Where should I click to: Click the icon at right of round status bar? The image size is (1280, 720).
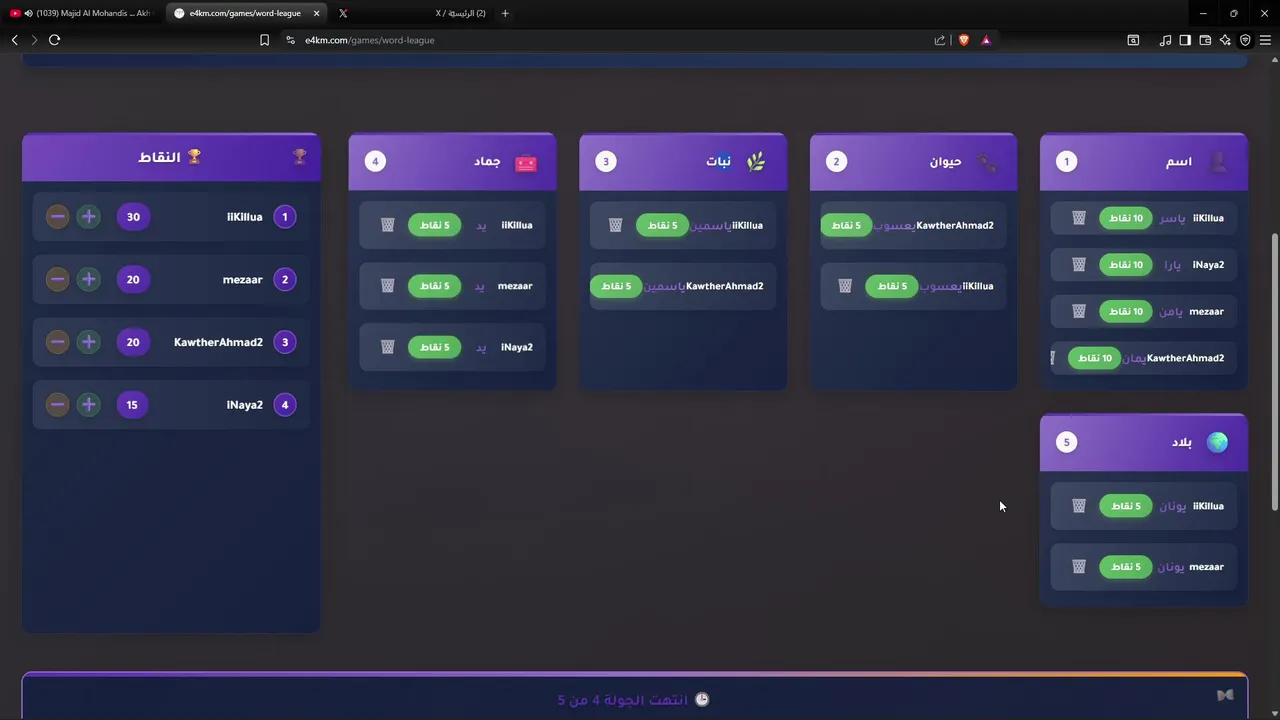point(1225,695)
